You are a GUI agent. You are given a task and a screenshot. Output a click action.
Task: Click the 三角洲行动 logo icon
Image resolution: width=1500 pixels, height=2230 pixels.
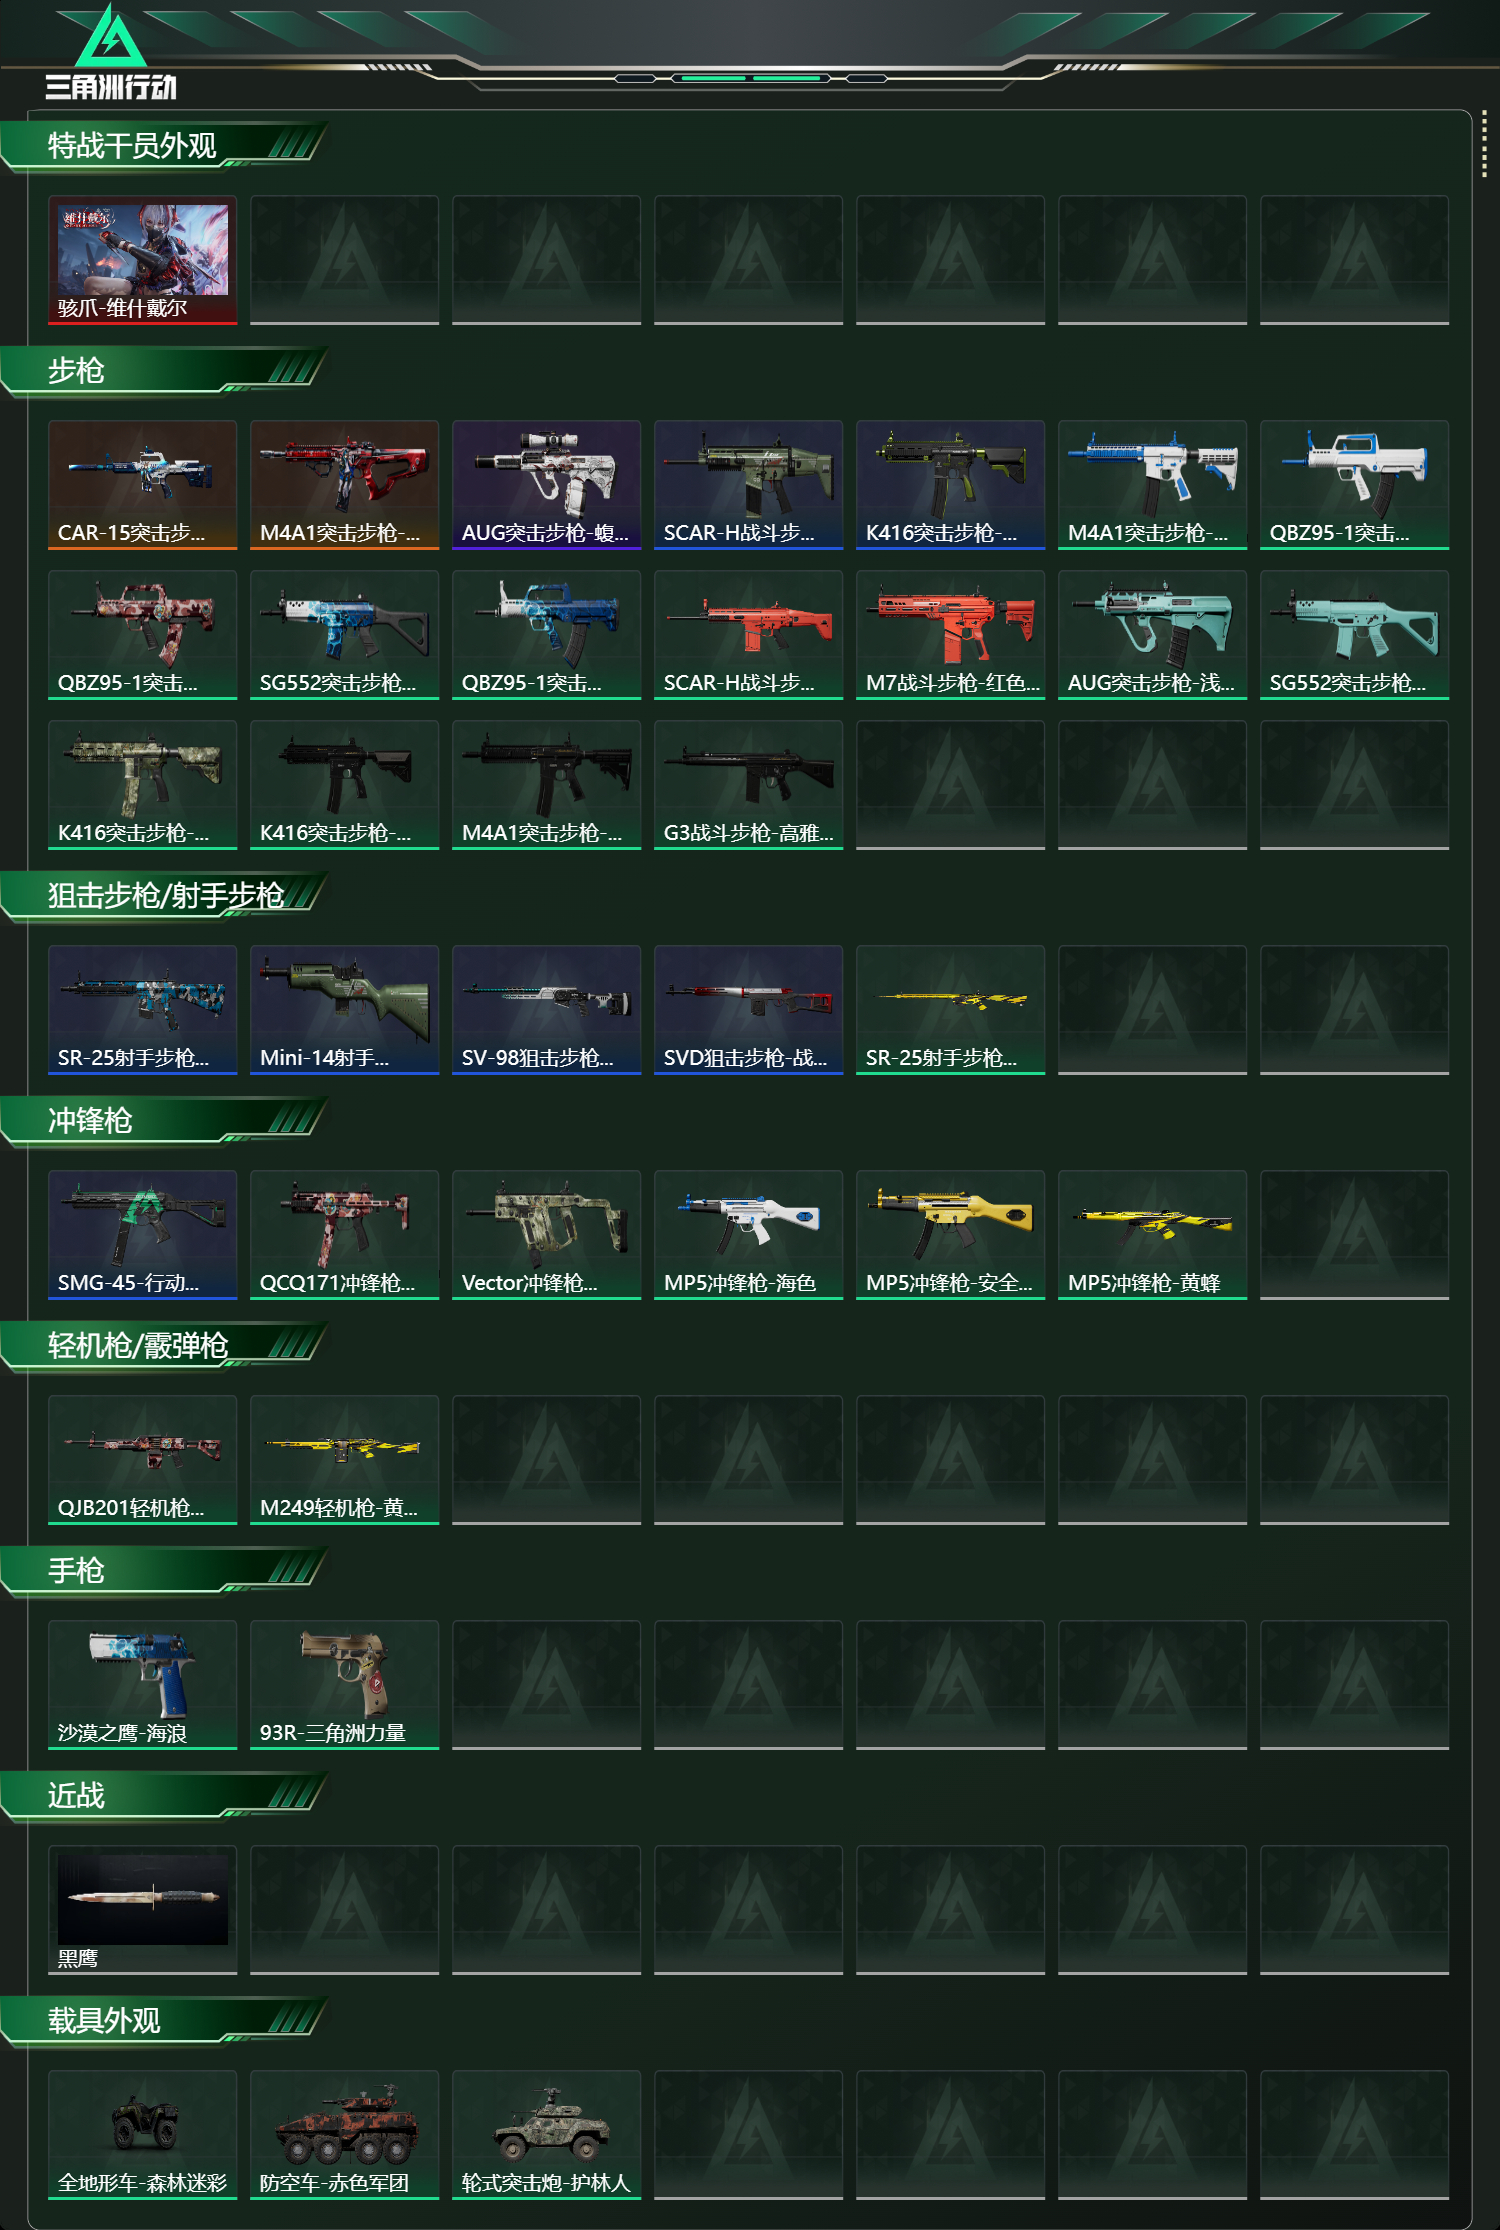pos(111,36)
